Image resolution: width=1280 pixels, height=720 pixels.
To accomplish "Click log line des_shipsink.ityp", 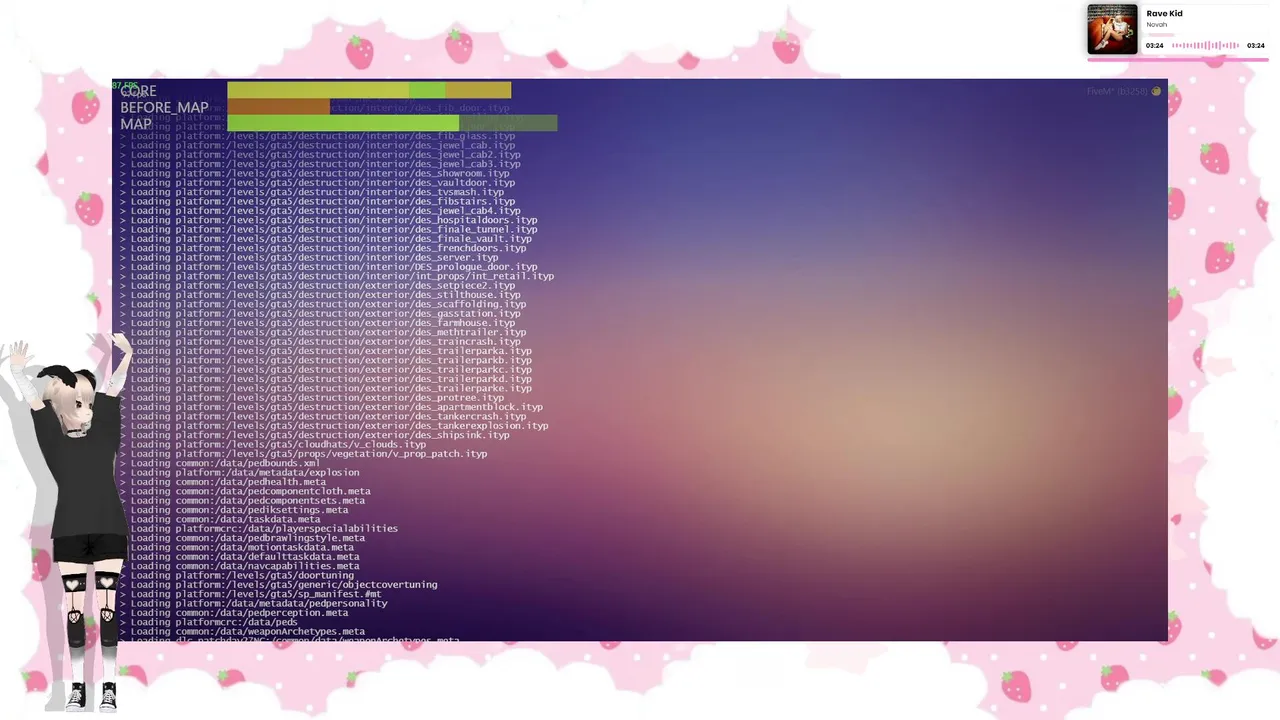I will pos(315,435).
